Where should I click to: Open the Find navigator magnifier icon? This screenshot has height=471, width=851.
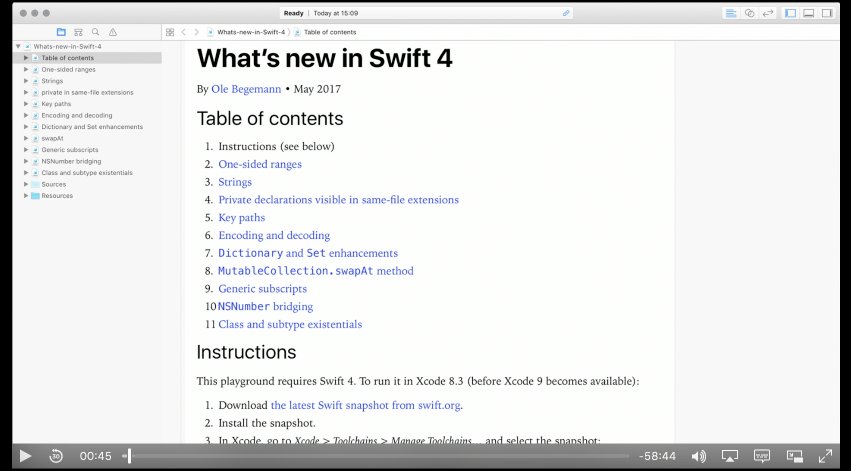[96, 32]
